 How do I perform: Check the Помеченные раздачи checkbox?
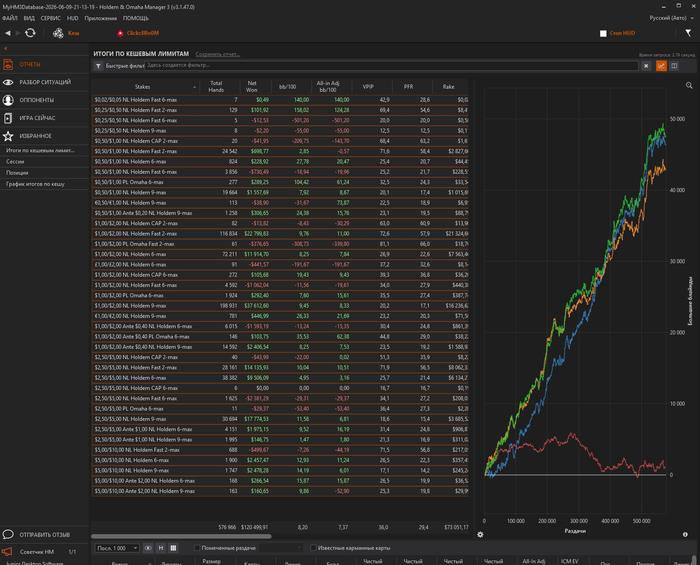197,548
